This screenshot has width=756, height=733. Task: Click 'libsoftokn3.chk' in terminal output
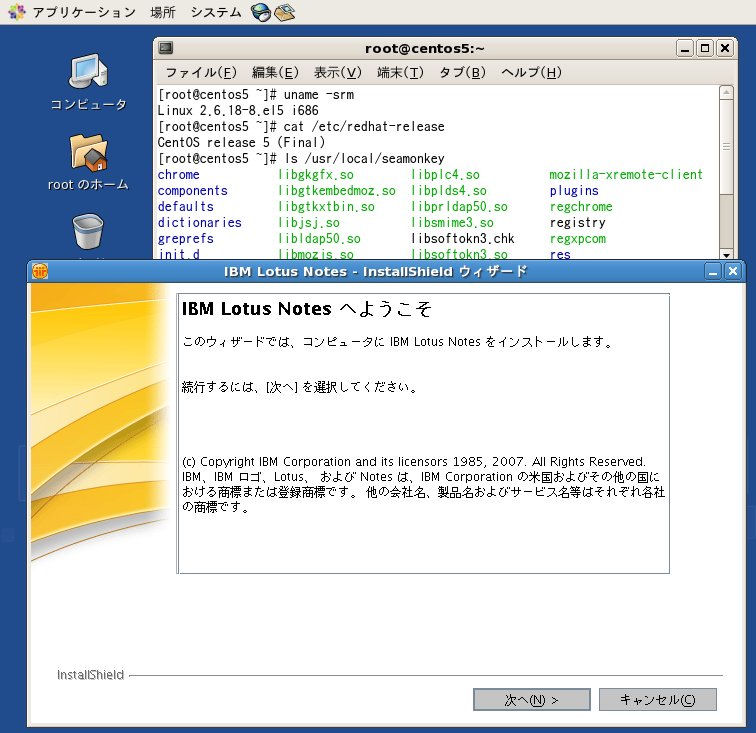tap(463, 238)
